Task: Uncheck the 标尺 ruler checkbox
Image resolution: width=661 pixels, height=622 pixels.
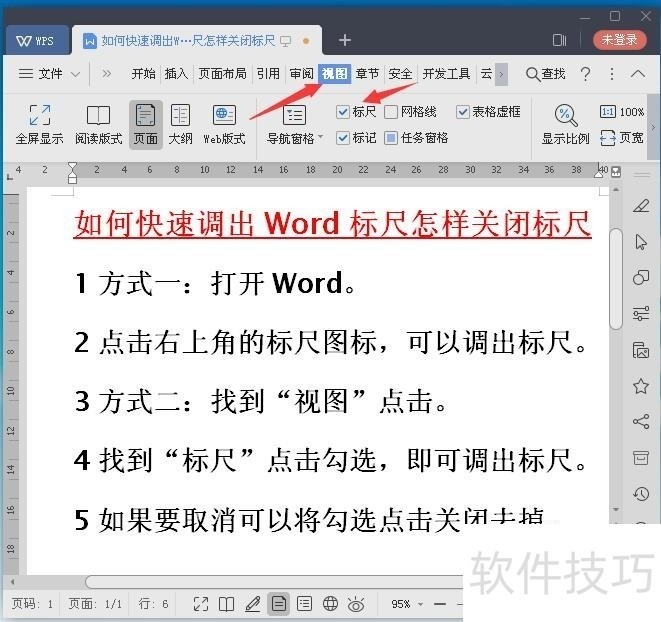Action: point(343,112)
